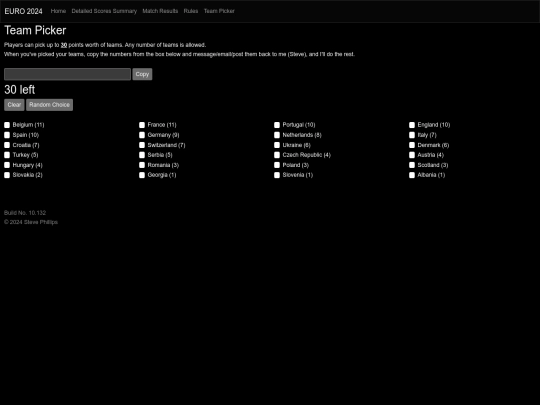Click the Clear button
Image resolution: width=540 pixels, height=405 pixels.
click(14, 105)
